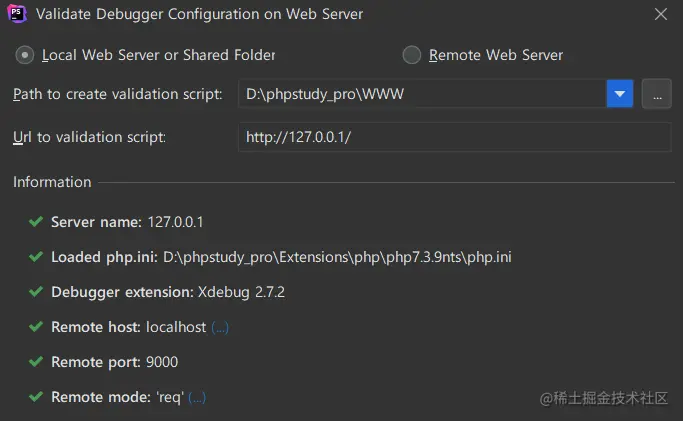The height and width of the screenshot is (421, 683).
Task: Click the 'Path to create validation script' label
Action: (118, 94)
